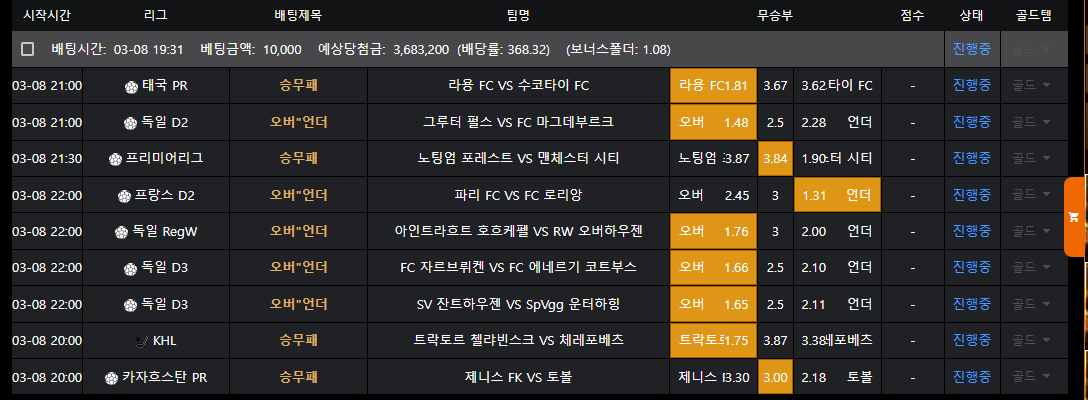
Task: Click the soccer ball icon beside 카자흐스탄 PR
Action: coord(111,378)
